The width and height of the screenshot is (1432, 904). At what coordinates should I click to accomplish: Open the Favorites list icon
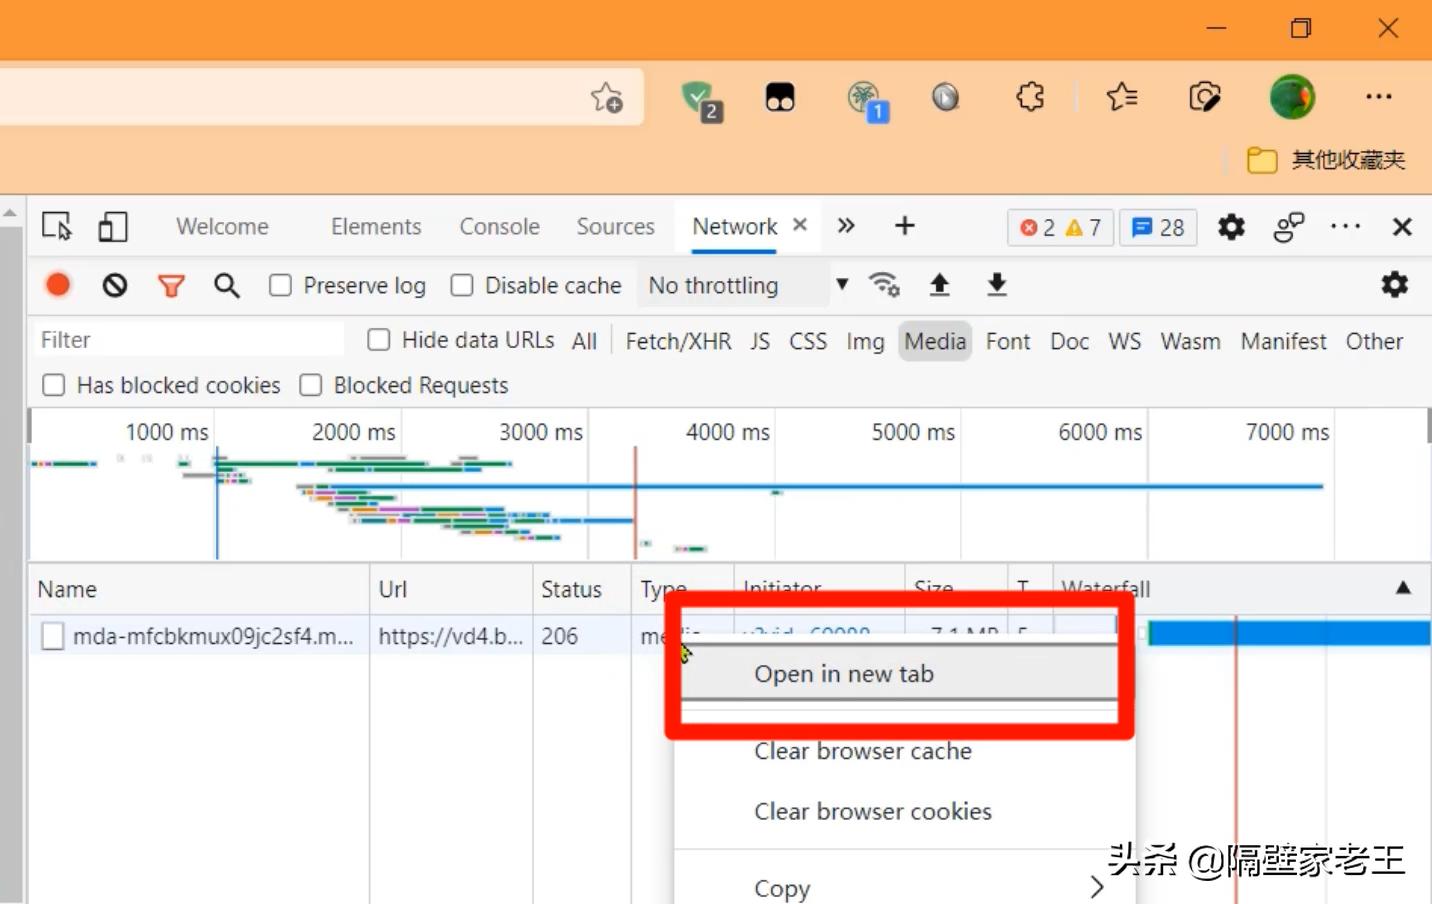[x=1122, y=97]
